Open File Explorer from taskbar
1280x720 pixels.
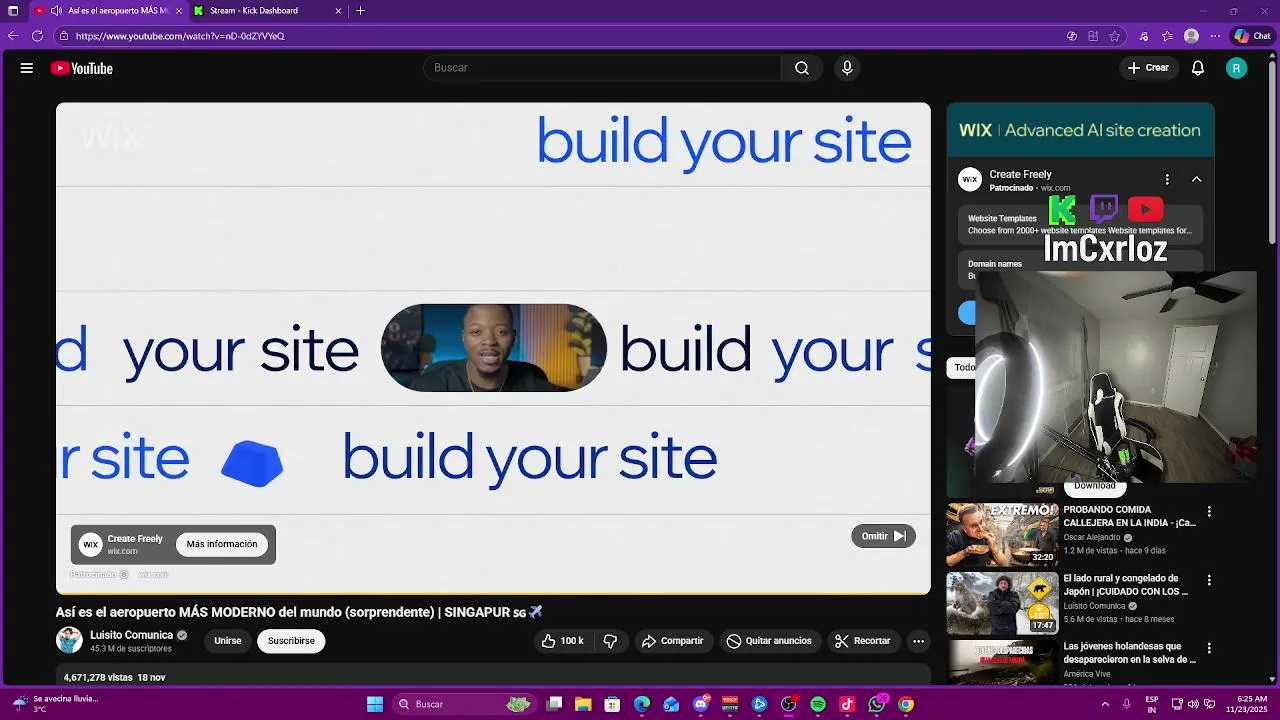pyautogui.click(x=583, y=704)
